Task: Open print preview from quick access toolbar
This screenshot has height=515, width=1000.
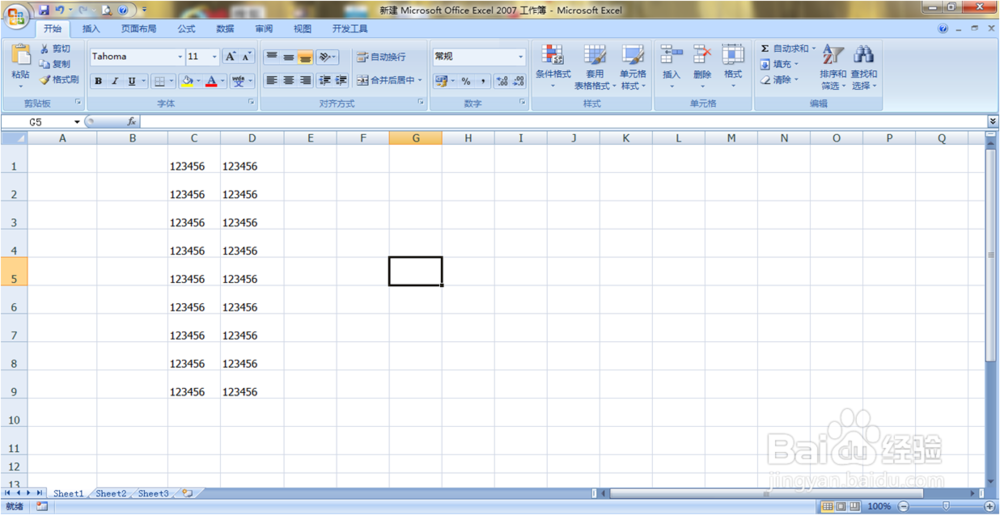Action: point(106,10)
